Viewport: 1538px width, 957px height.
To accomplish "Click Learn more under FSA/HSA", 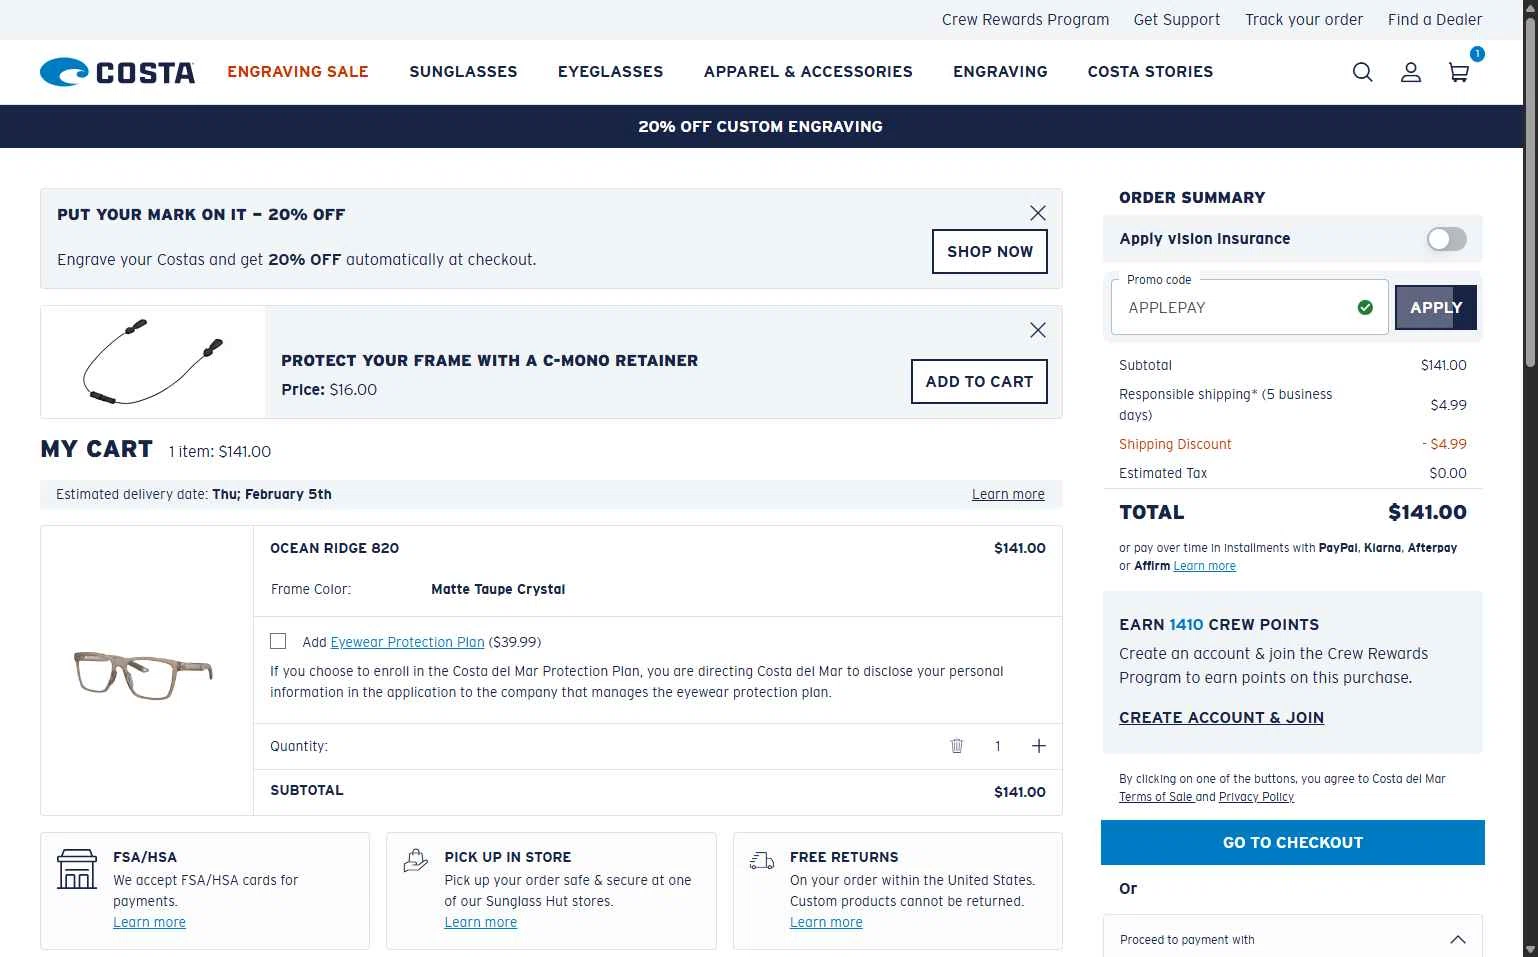I will click(x=149, y=922).
